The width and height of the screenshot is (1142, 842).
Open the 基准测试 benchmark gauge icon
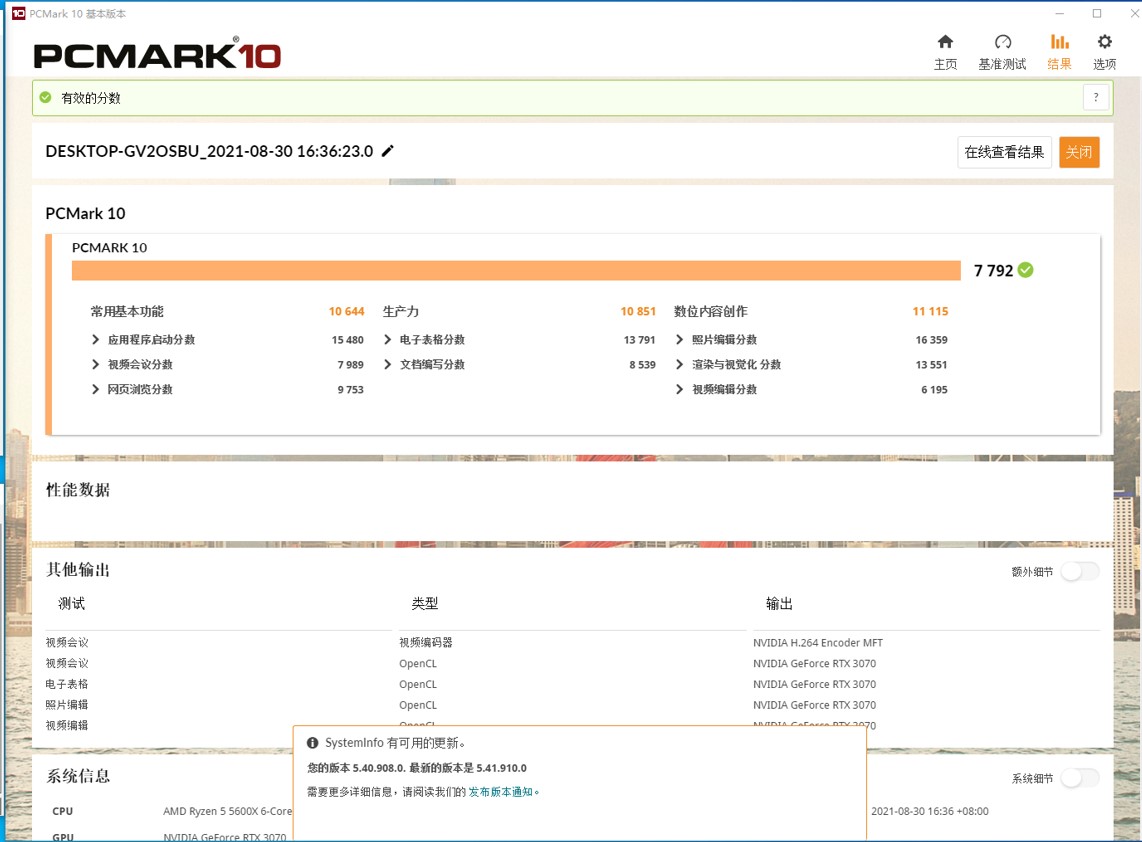coord(1003,42)
